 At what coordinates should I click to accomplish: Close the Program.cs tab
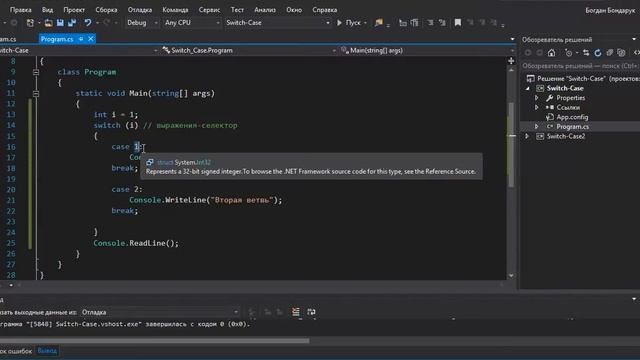click(x=91, y=39)
